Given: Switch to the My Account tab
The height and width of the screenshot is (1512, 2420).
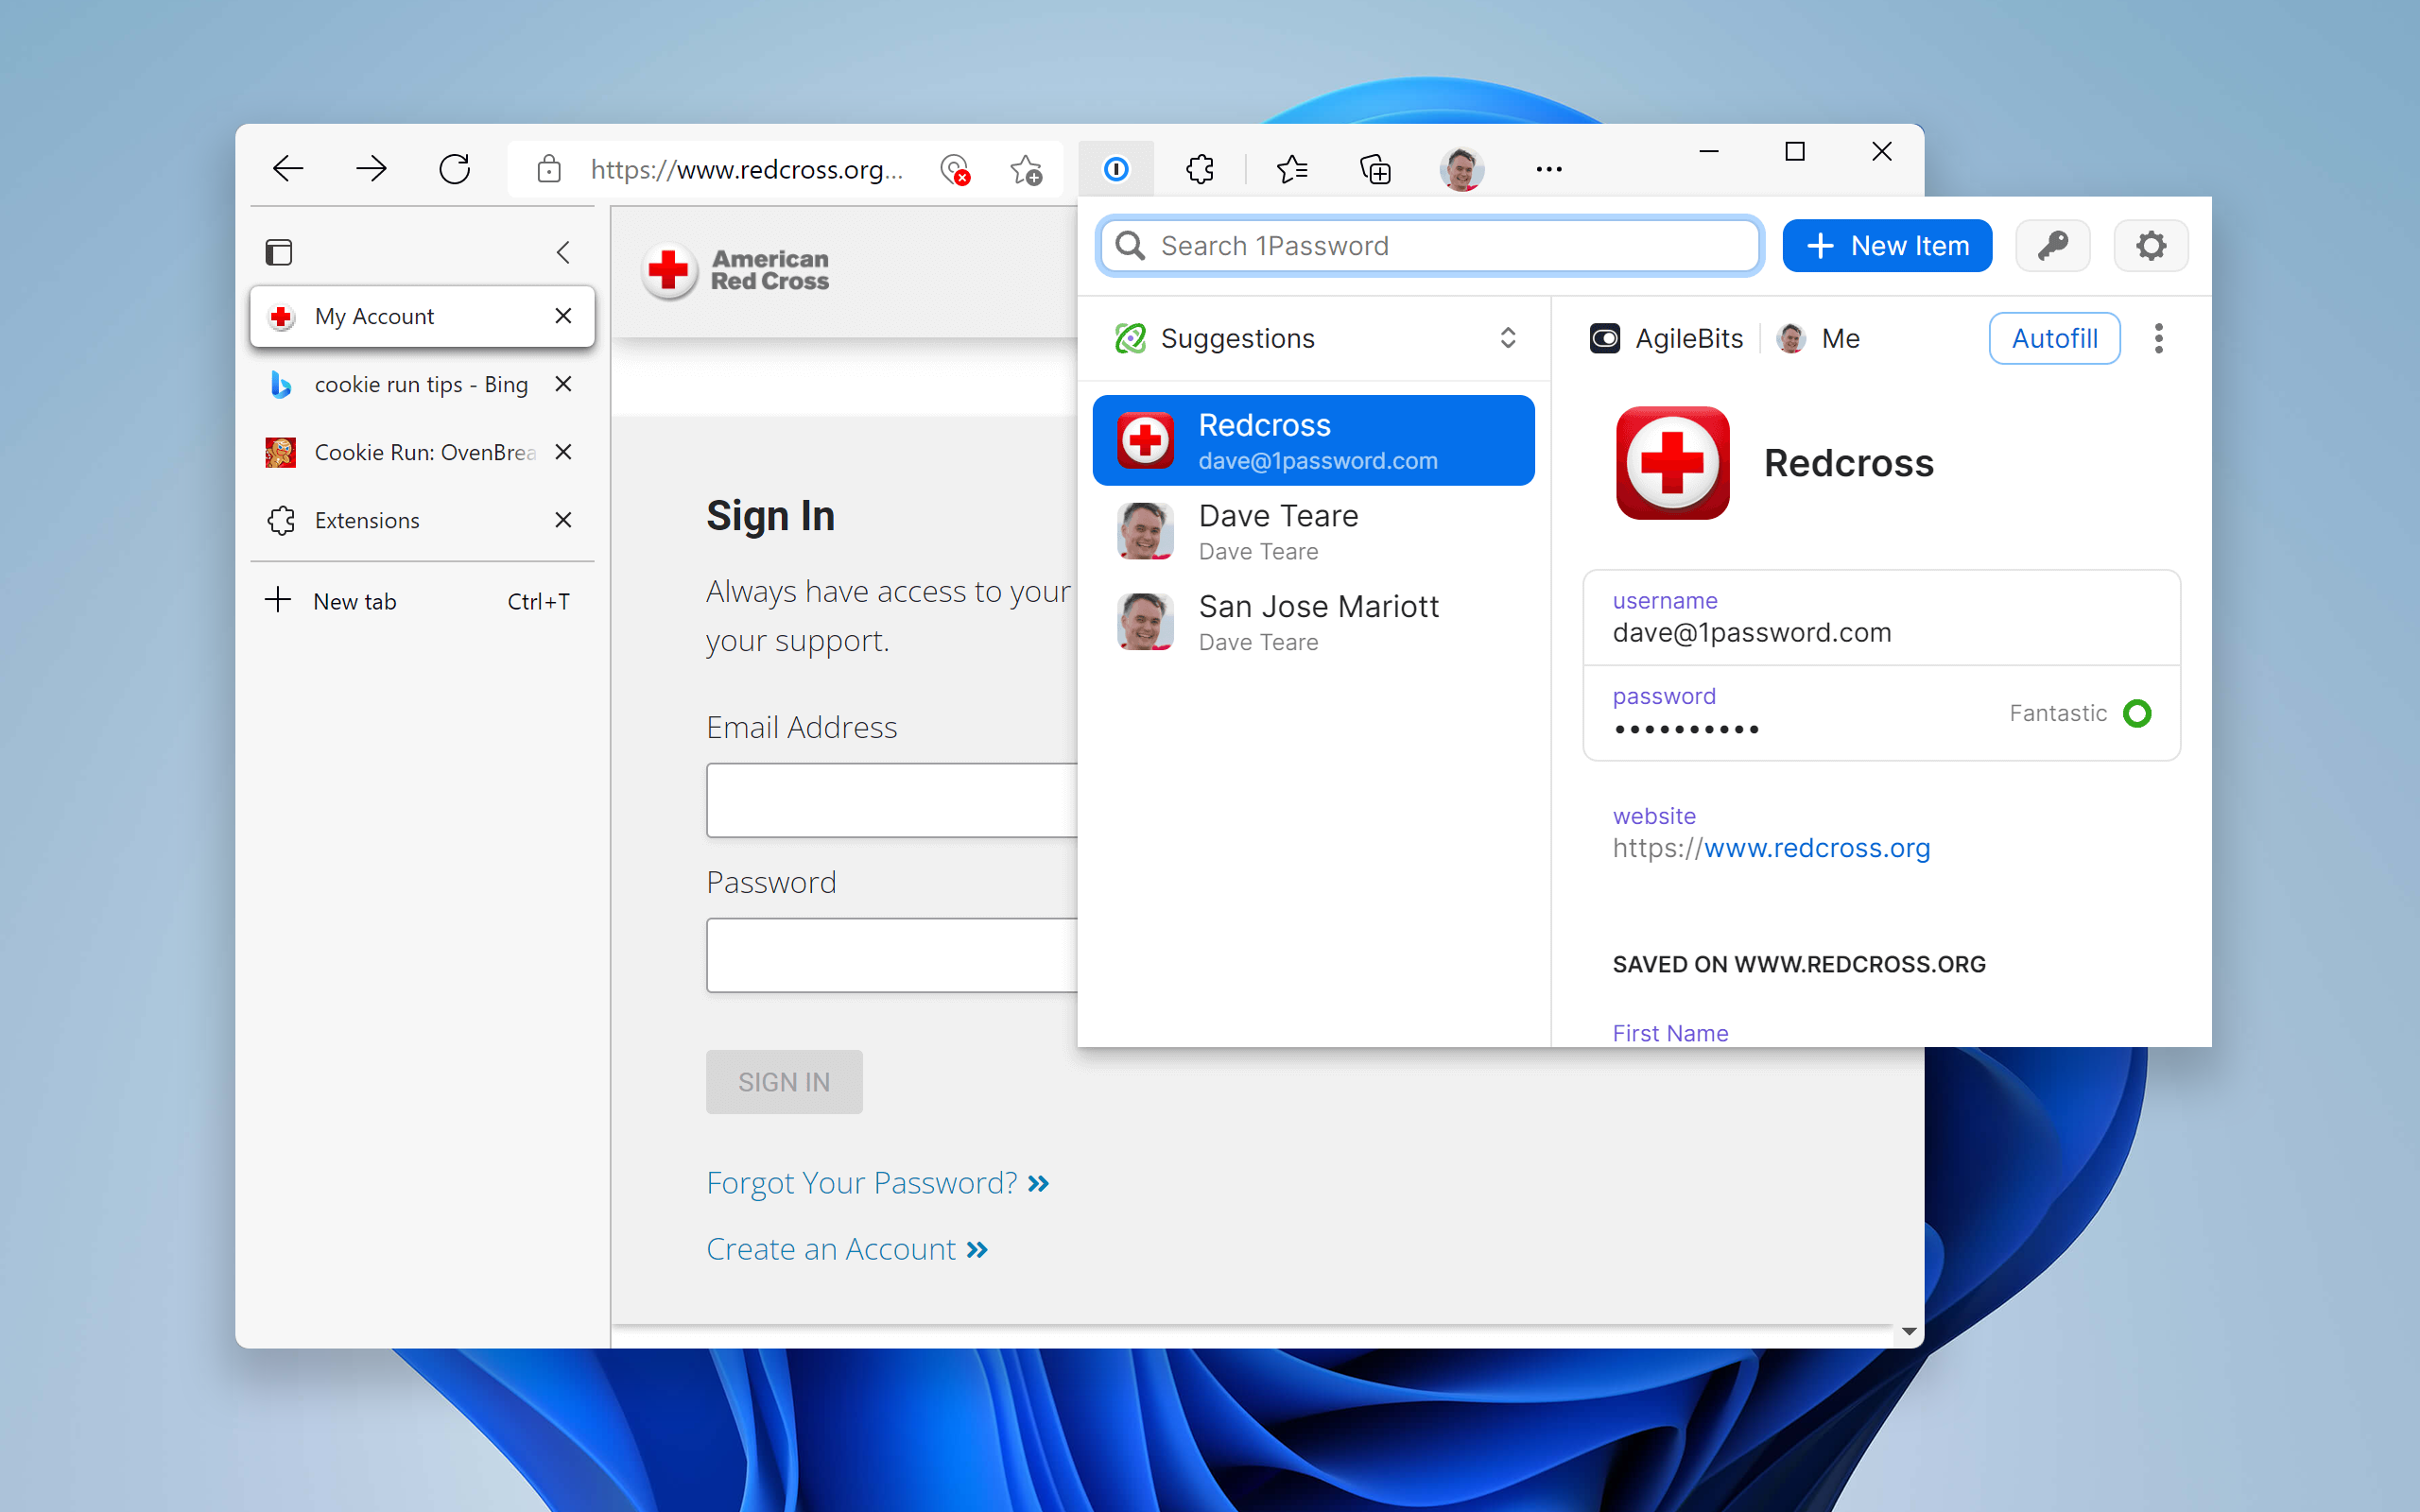Looking at the screenshot, I should point(375,315).
